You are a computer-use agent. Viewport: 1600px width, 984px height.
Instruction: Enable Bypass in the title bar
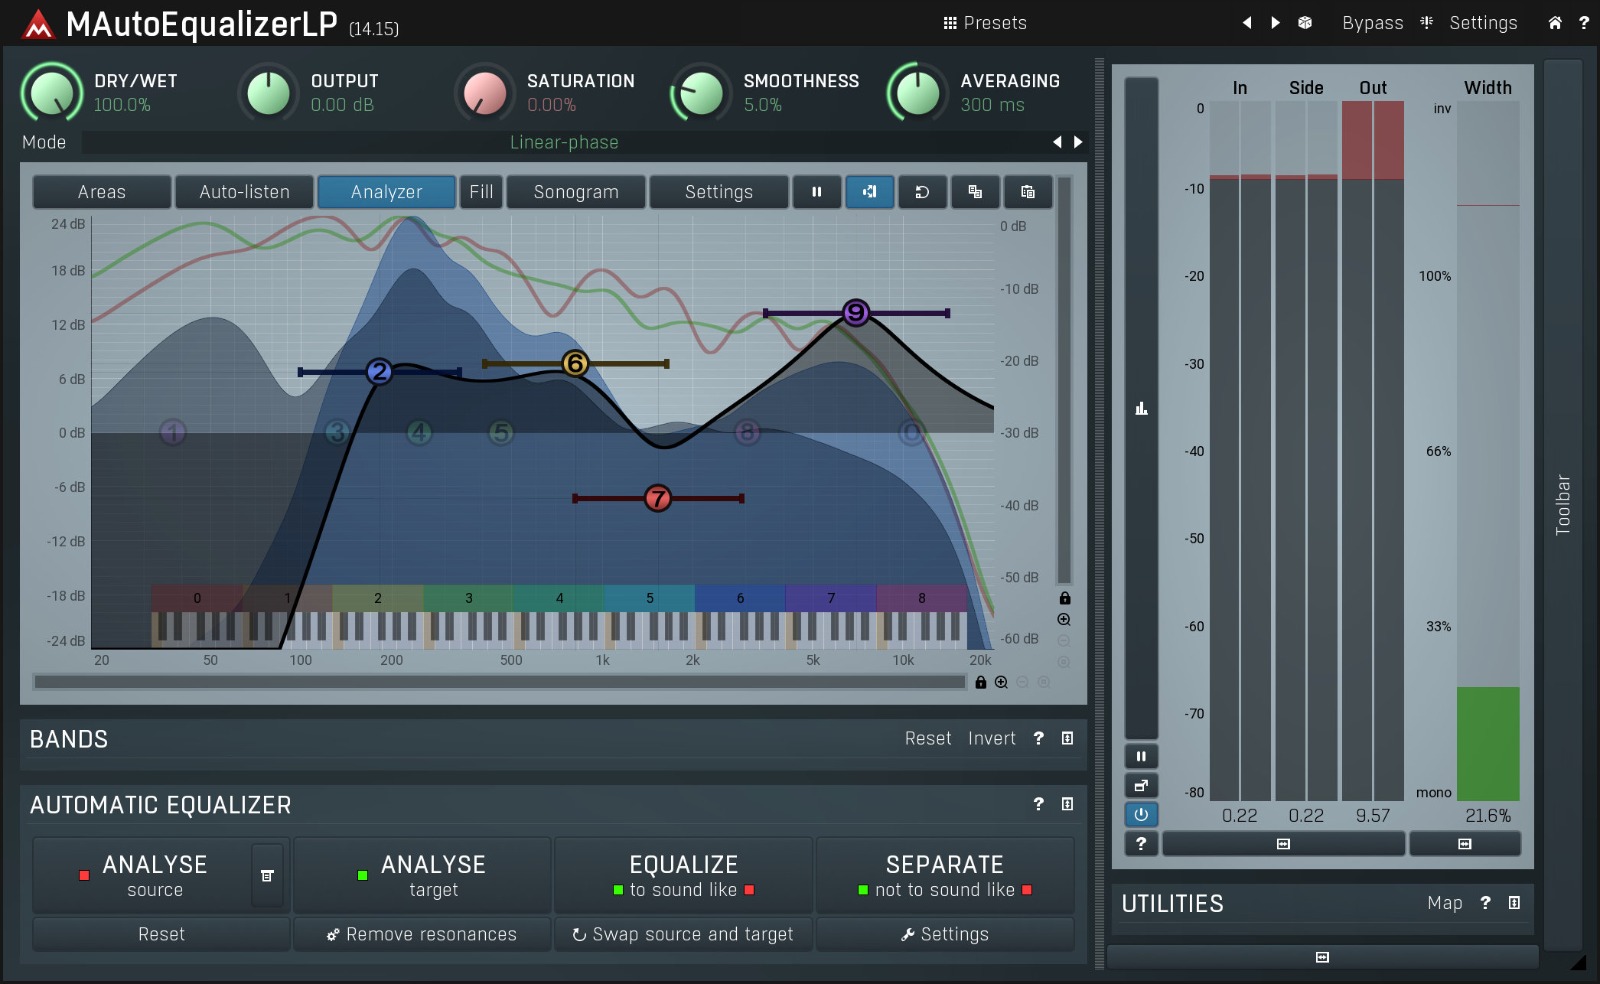[1372, 22]
